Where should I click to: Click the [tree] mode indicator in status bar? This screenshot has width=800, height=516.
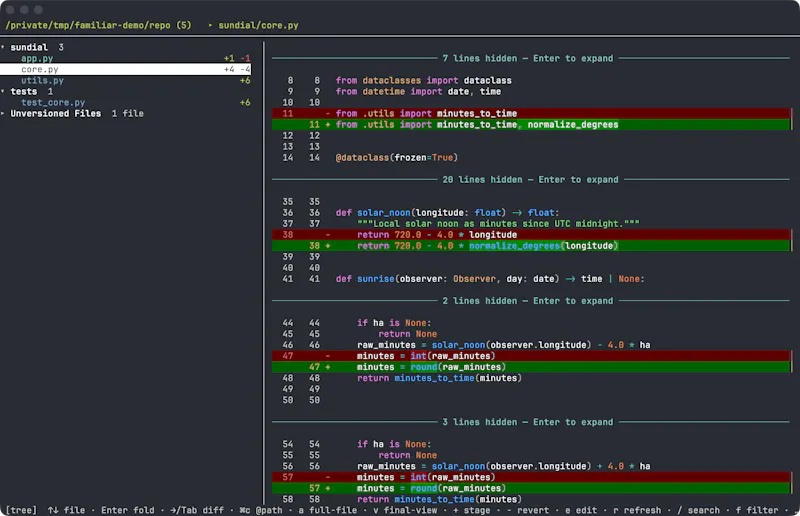(x=21, y=510)
